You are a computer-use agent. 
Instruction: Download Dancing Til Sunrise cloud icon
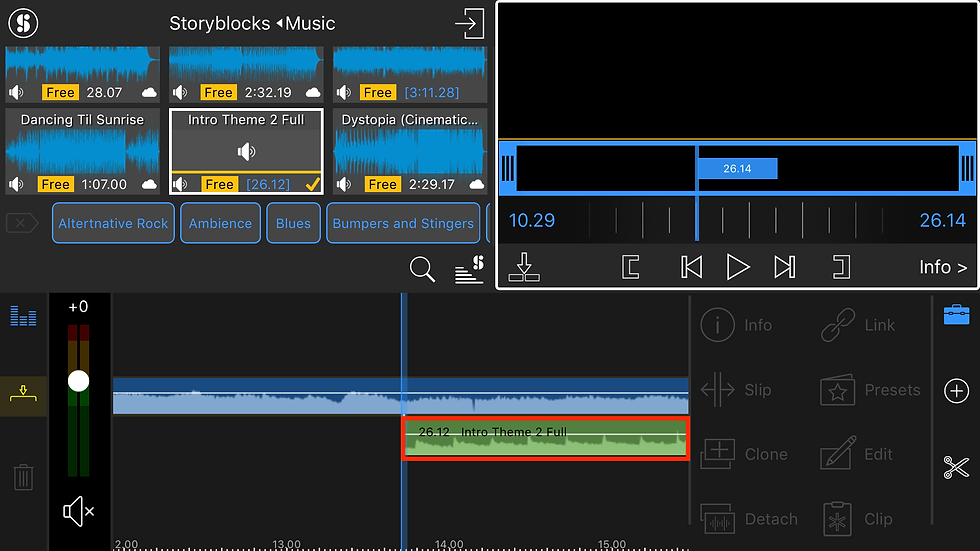click(x=149, y=184)
